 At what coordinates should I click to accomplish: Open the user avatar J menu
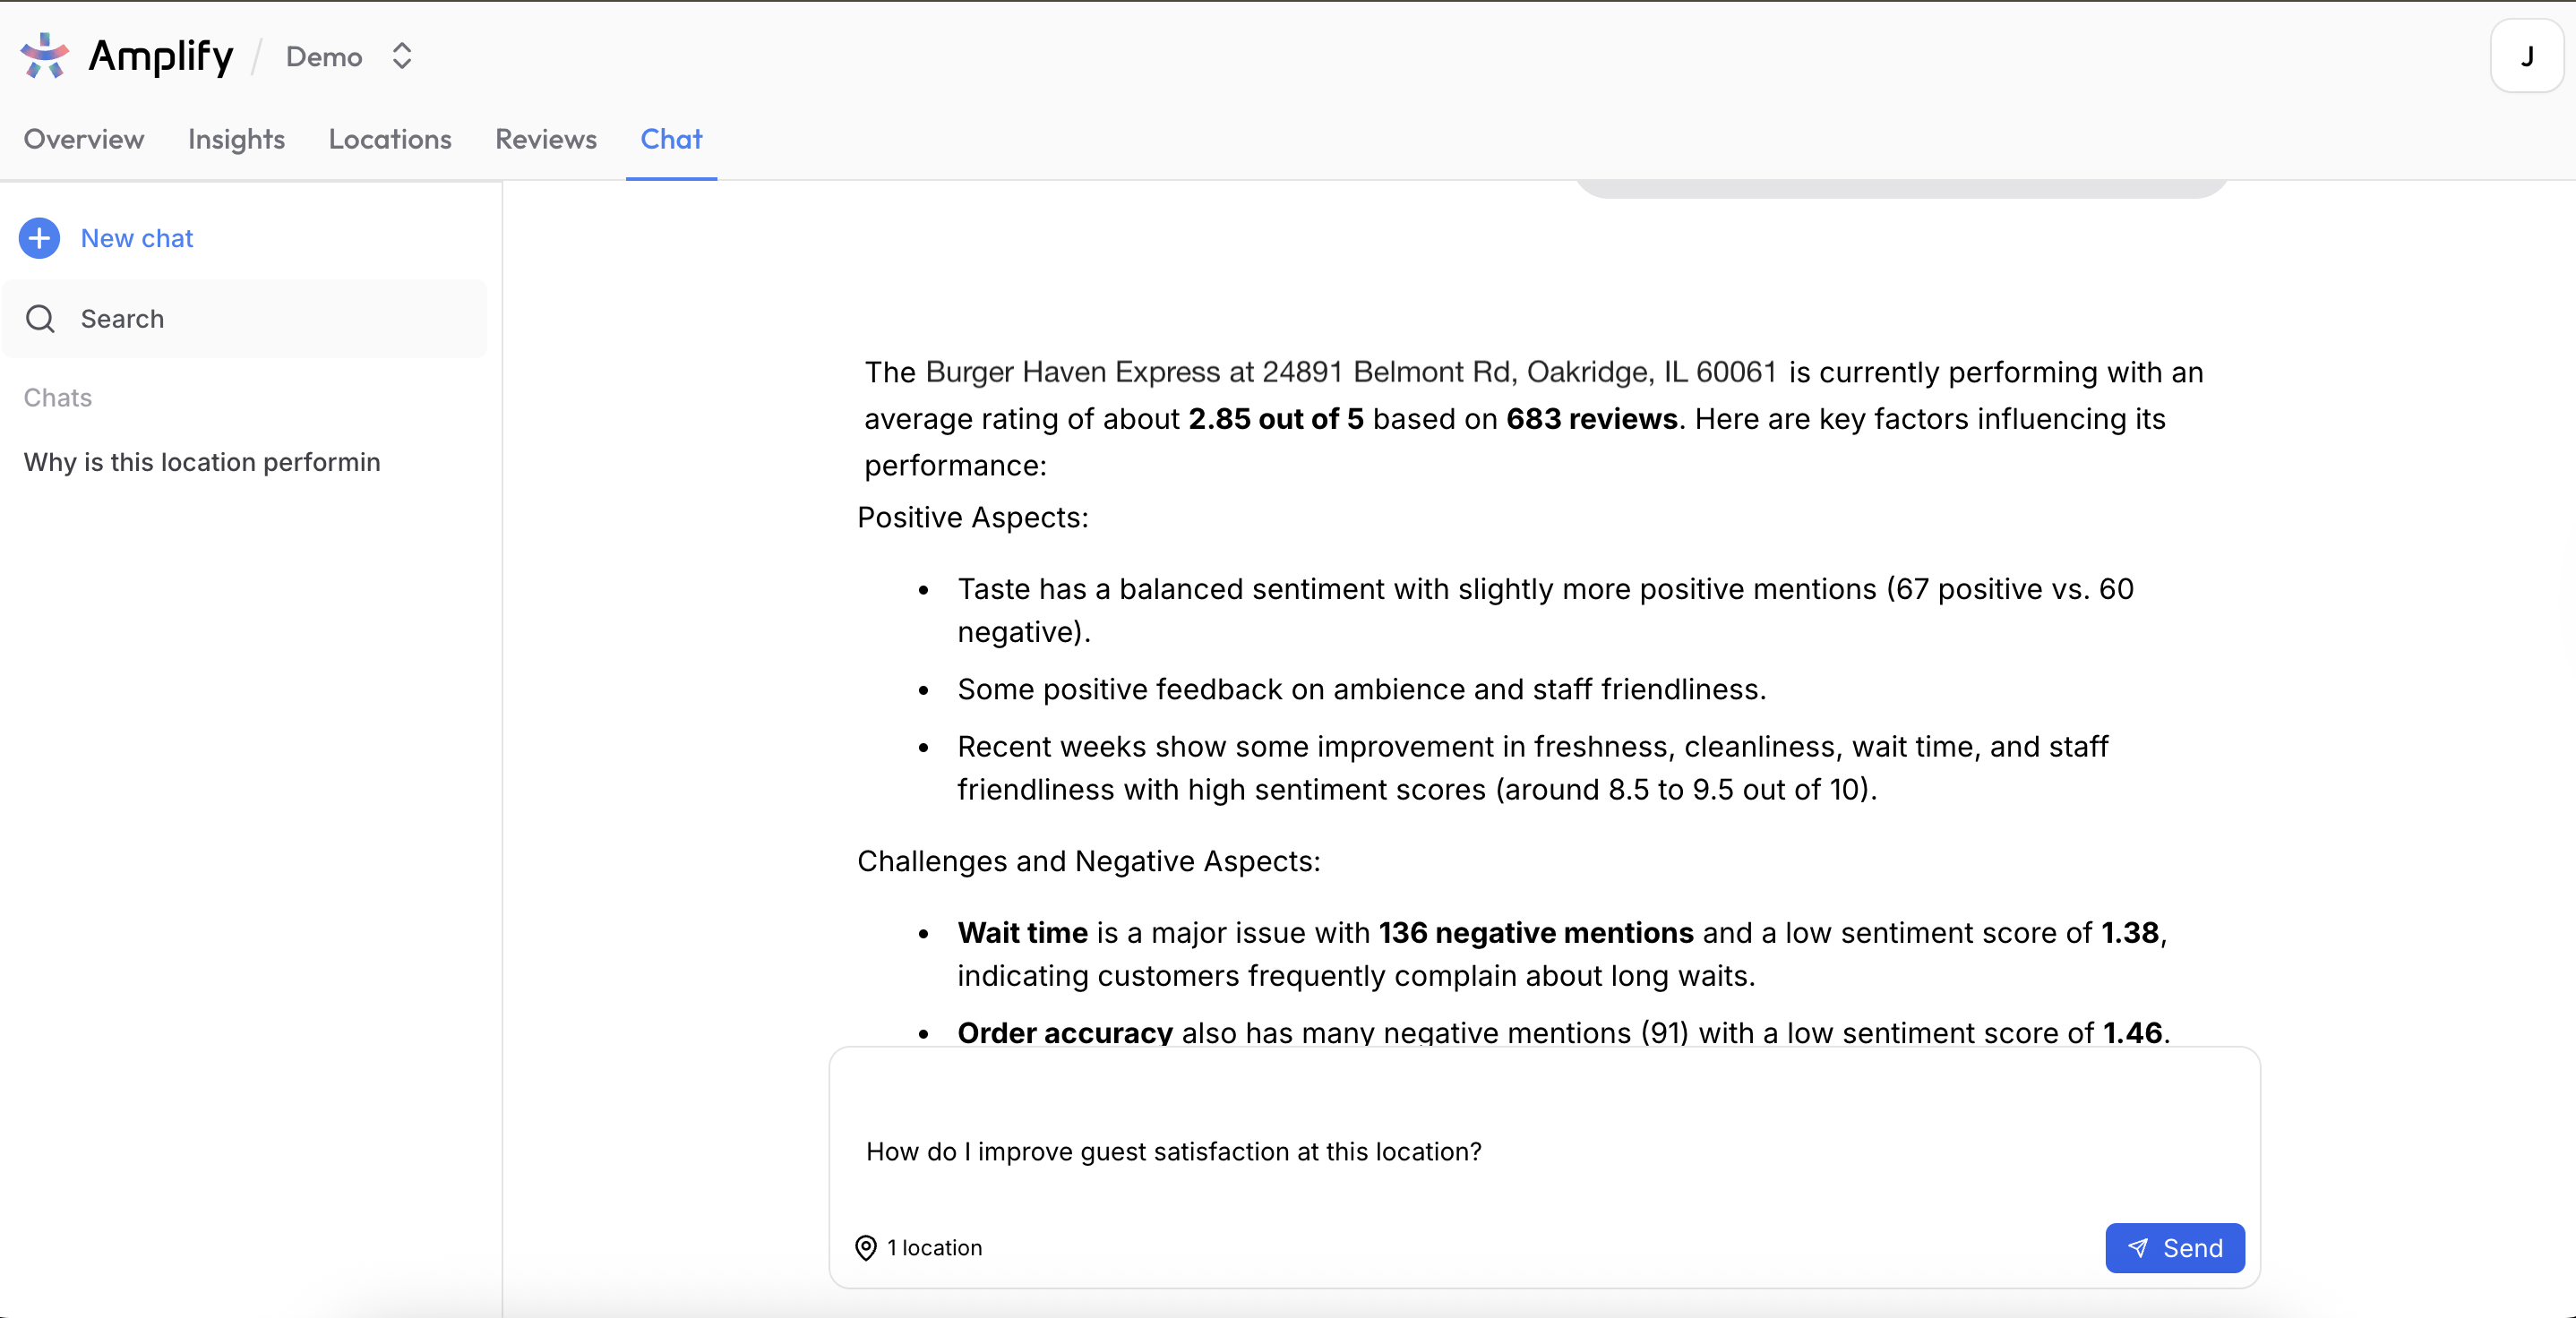coord(2526,56)
